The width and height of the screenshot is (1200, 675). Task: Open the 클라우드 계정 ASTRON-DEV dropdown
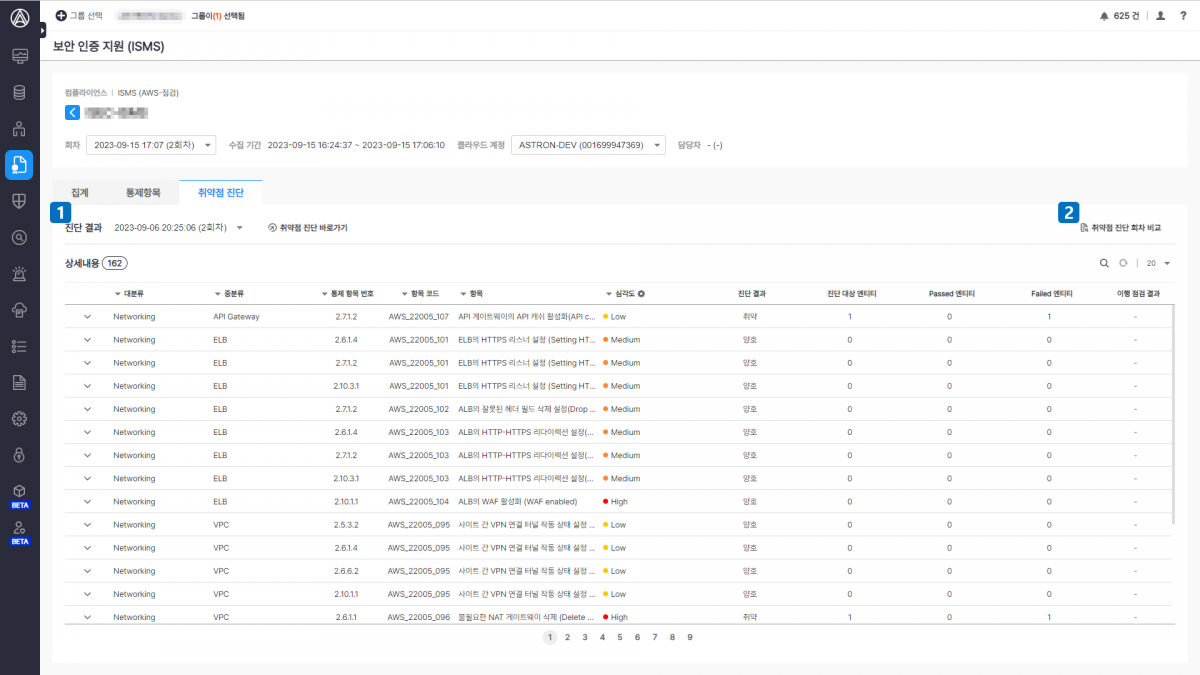[x=588, y=145]
